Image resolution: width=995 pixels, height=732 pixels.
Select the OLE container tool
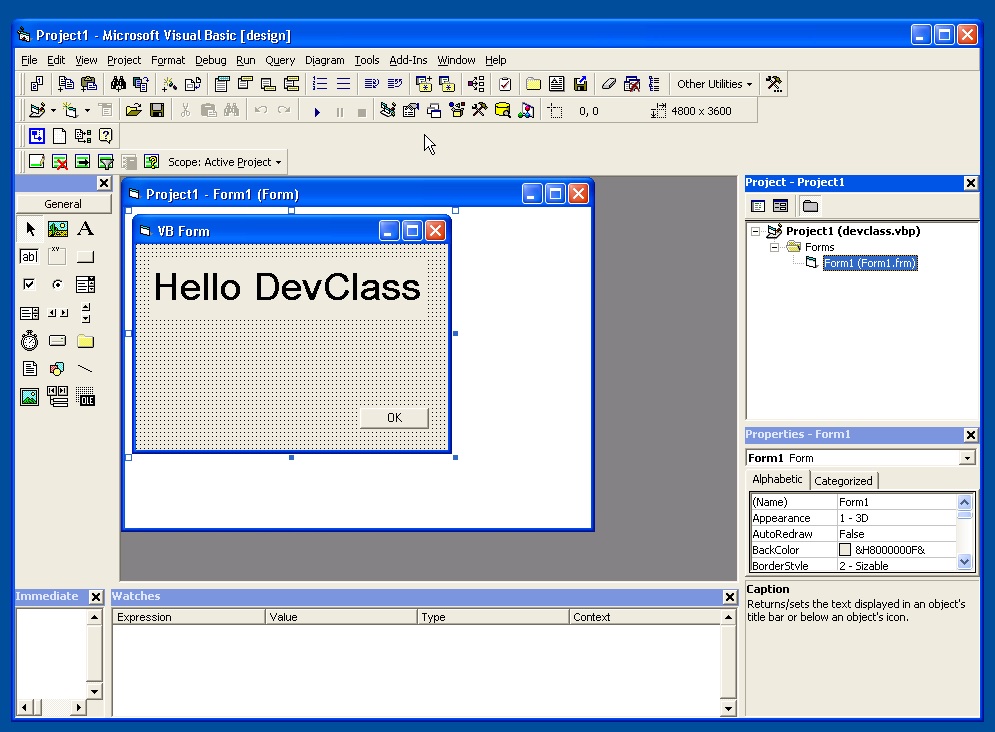pos(85,396)
